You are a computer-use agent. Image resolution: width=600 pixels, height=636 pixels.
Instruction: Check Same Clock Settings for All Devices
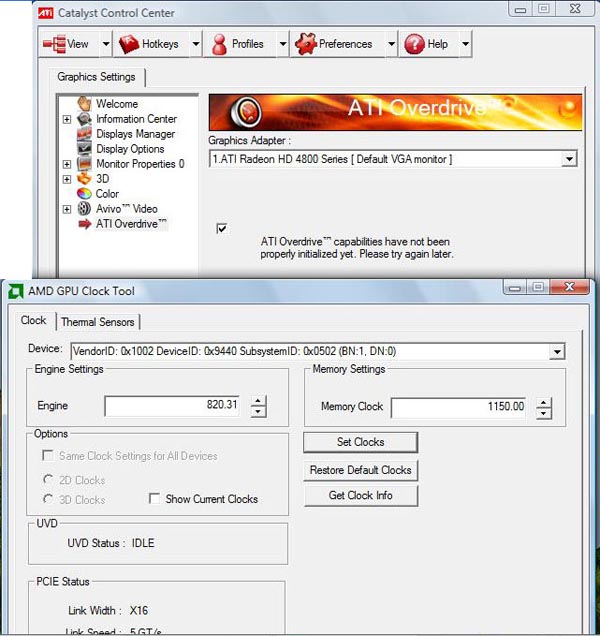point(48,455)
